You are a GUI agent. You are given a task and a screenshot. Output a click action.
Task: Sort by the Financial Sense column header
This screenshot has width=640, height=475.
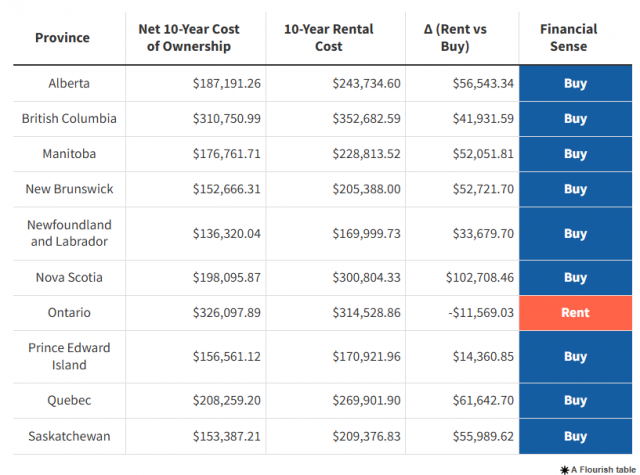(575, 38)
